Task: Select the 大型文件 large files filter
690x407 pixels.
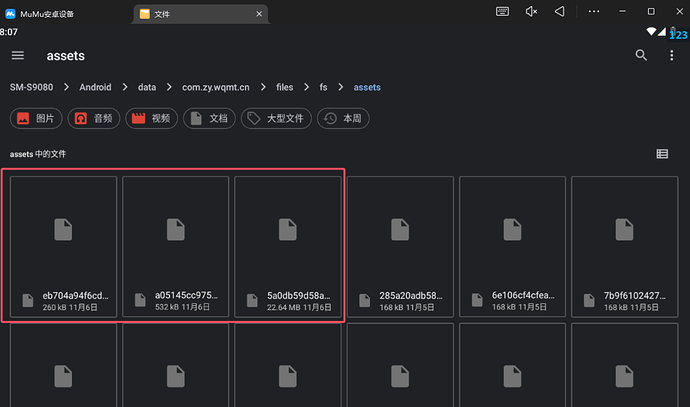Action: tap(275, 118)
